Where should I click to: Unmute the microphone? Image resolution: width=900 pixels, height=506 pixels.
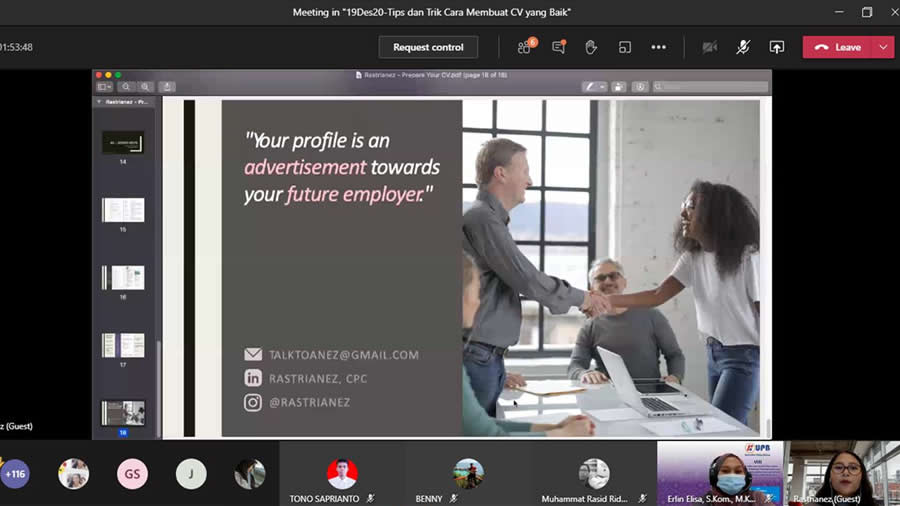[743, 47]
